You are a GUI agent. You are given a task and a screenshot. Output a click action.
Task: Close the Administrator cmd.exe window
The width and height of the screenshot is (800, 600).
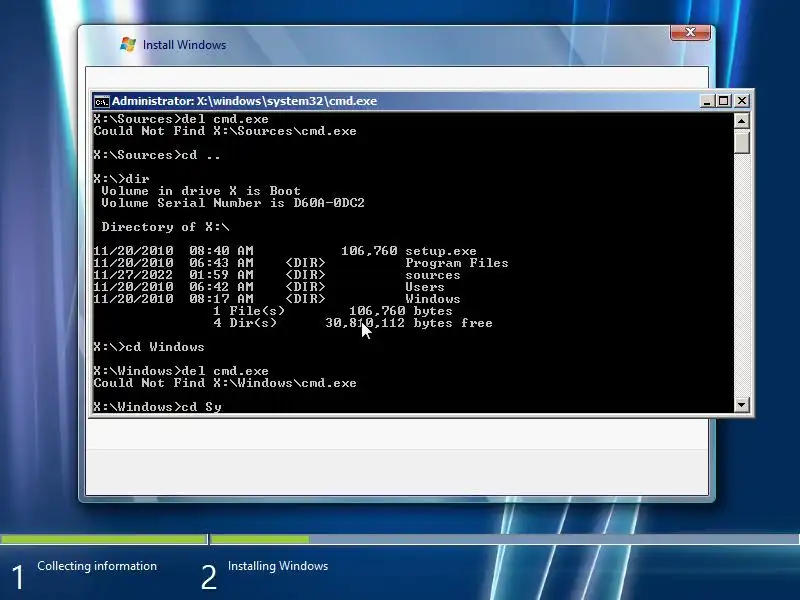pos(741,101)
